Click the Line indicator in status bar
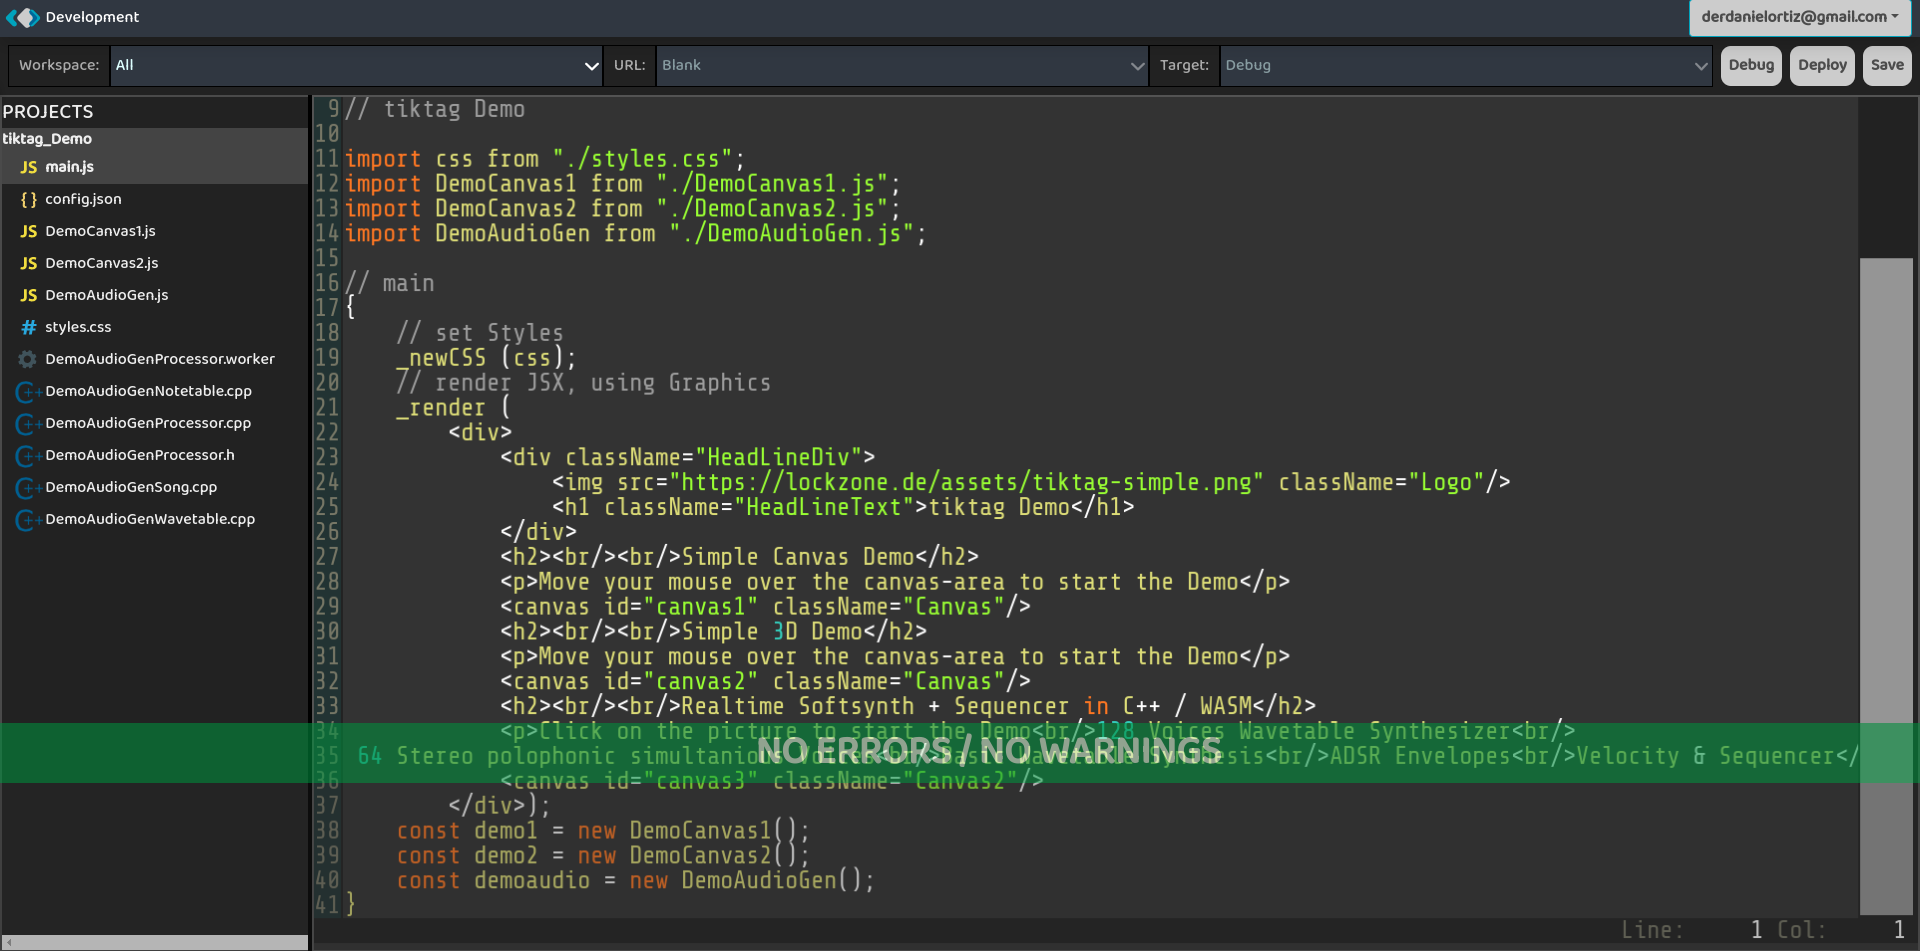The height and width of the screenshot is (951, 1920). [x=1693, y=930]
